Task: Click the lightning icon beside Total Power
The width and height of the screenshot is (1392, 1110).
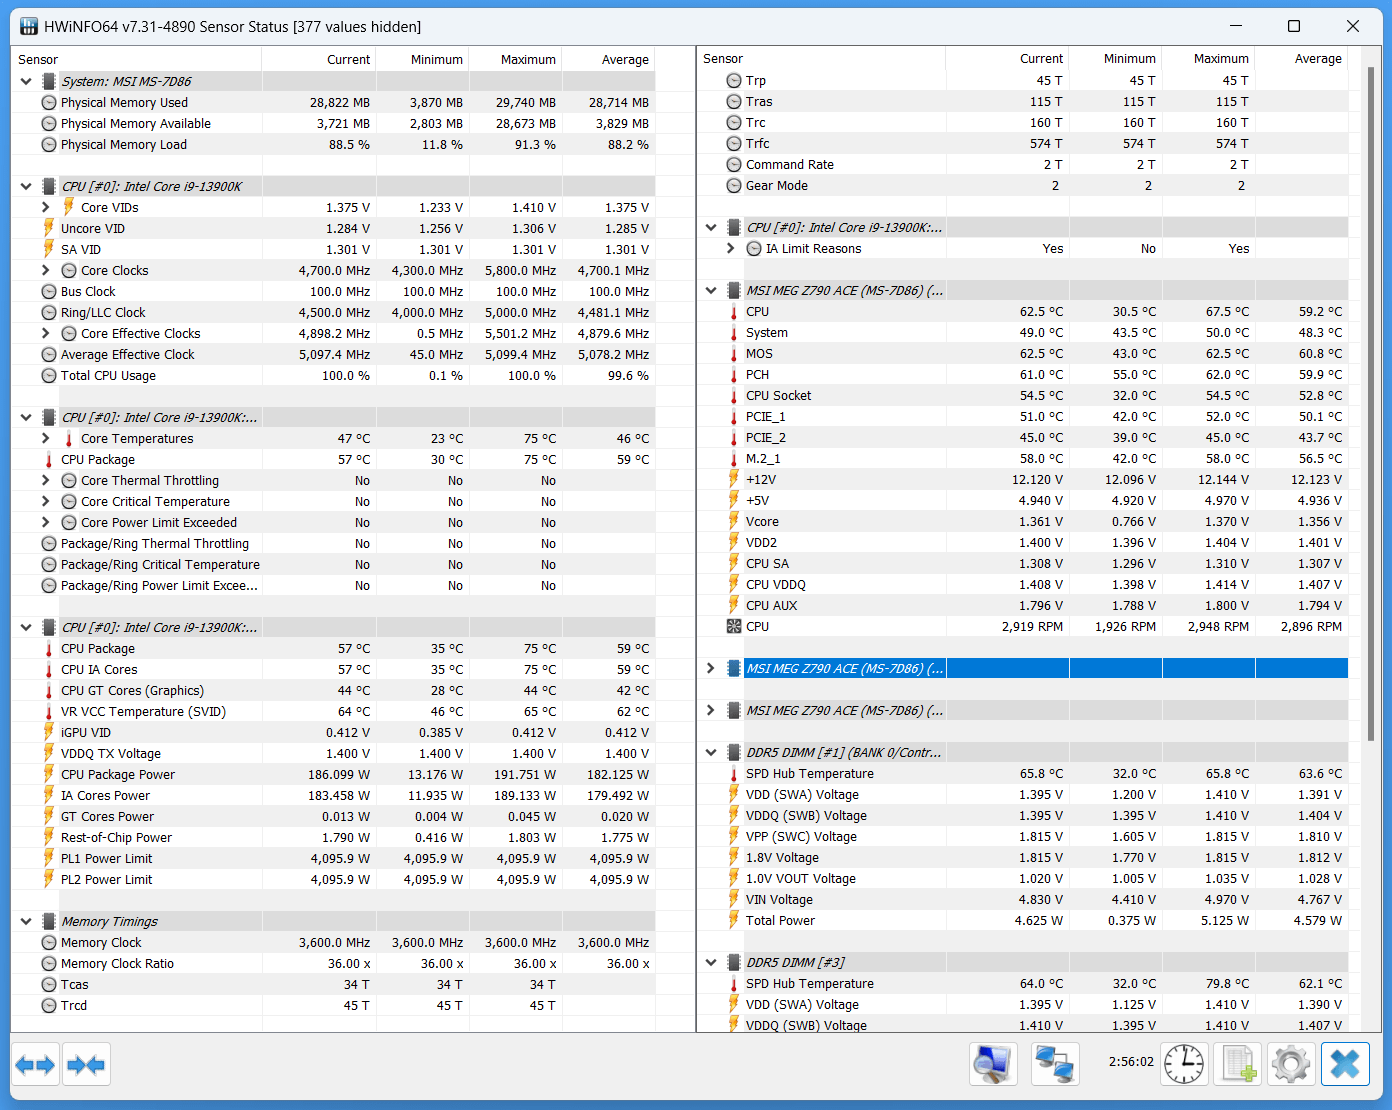Action: pyautogui.click(x=734, y=921)
